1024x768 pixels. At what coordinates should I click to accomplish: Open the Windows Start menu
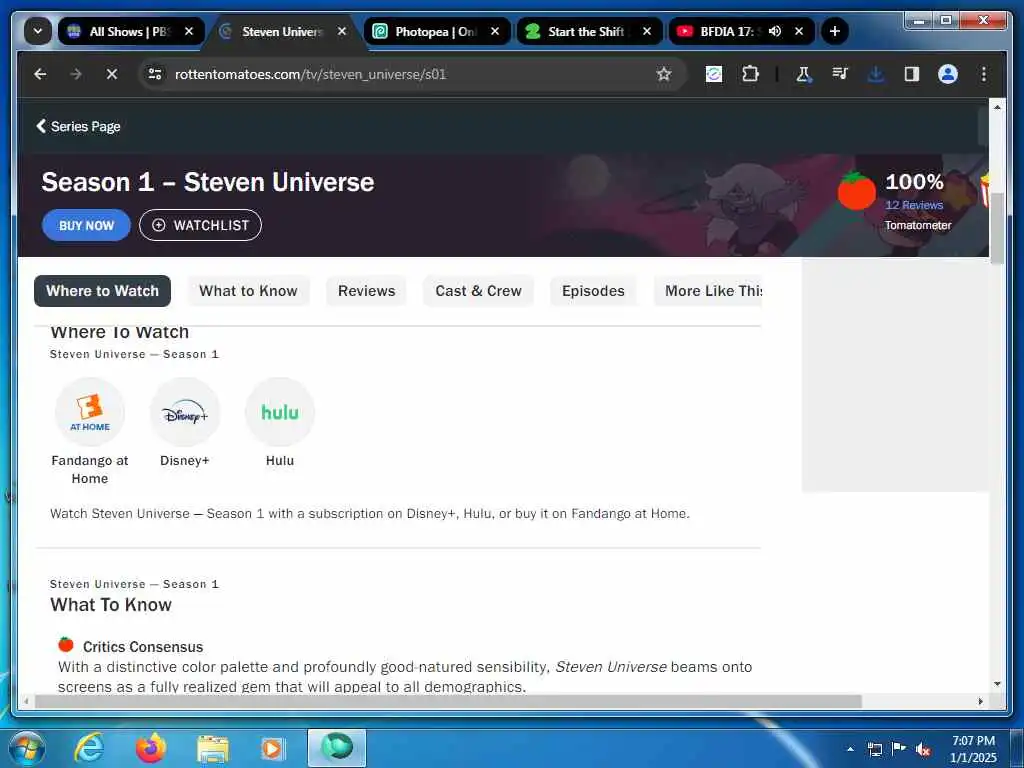pos(27,748)
